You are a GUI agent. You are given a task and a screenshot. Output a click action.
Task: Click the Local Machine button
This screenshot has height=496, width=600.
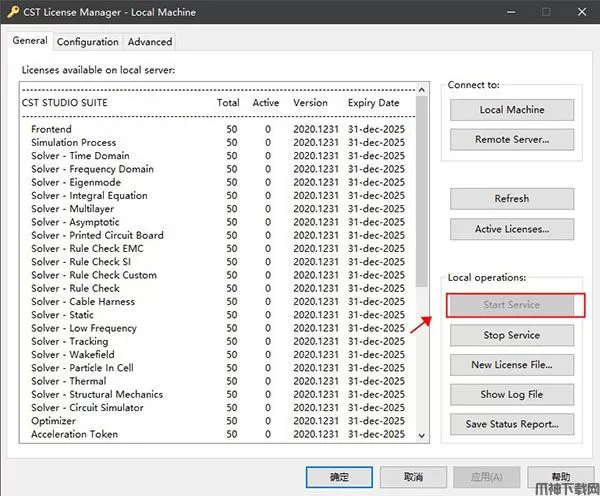[511, 110]
